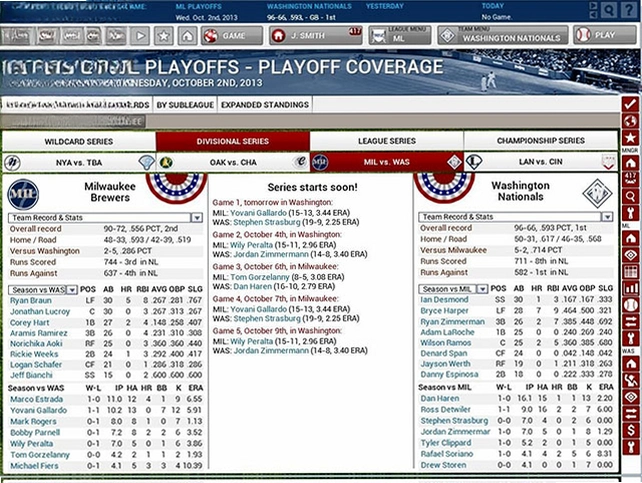Open WAS player roster sidebar icon
The width and height of the screenshot is (642, 483).
coord(631,380)
